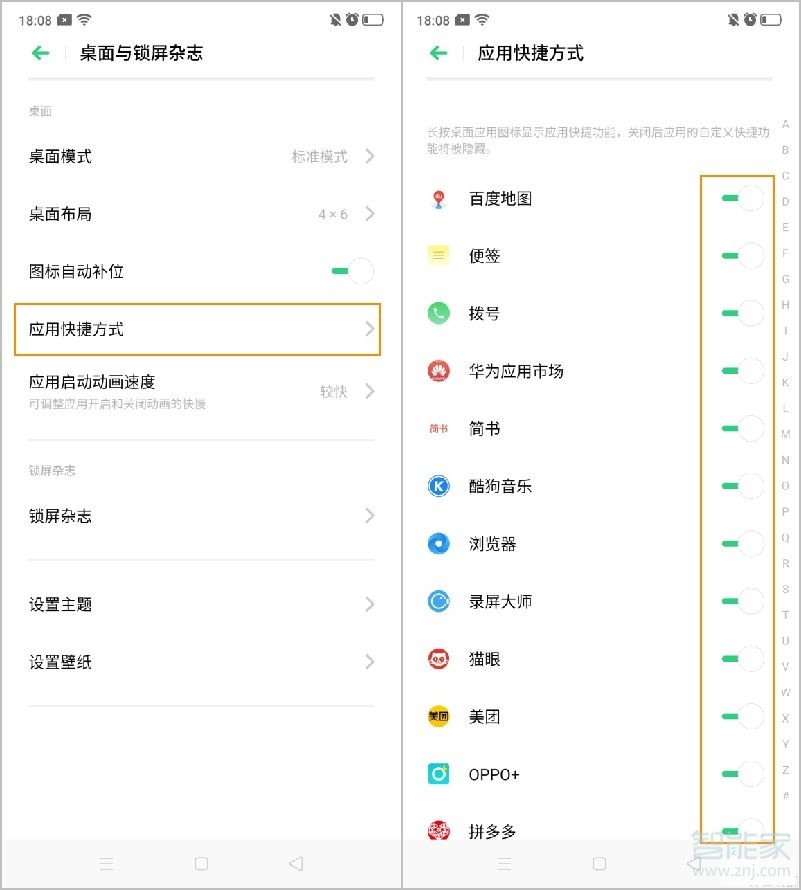Click the 拼多多 app icon
This screenshot has width=801, height=890.
pyautogui.click(x=435, y=831)
